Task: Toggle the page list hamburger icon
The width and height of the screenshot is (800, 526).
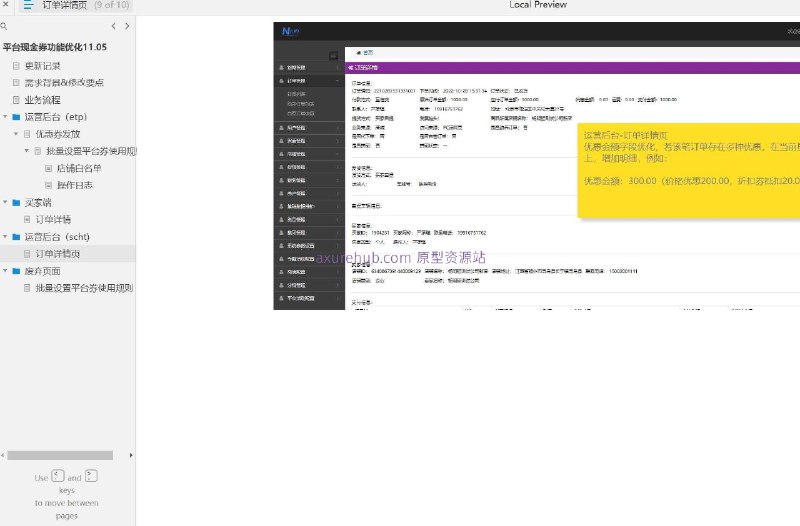Action: (x=28, y=5)
